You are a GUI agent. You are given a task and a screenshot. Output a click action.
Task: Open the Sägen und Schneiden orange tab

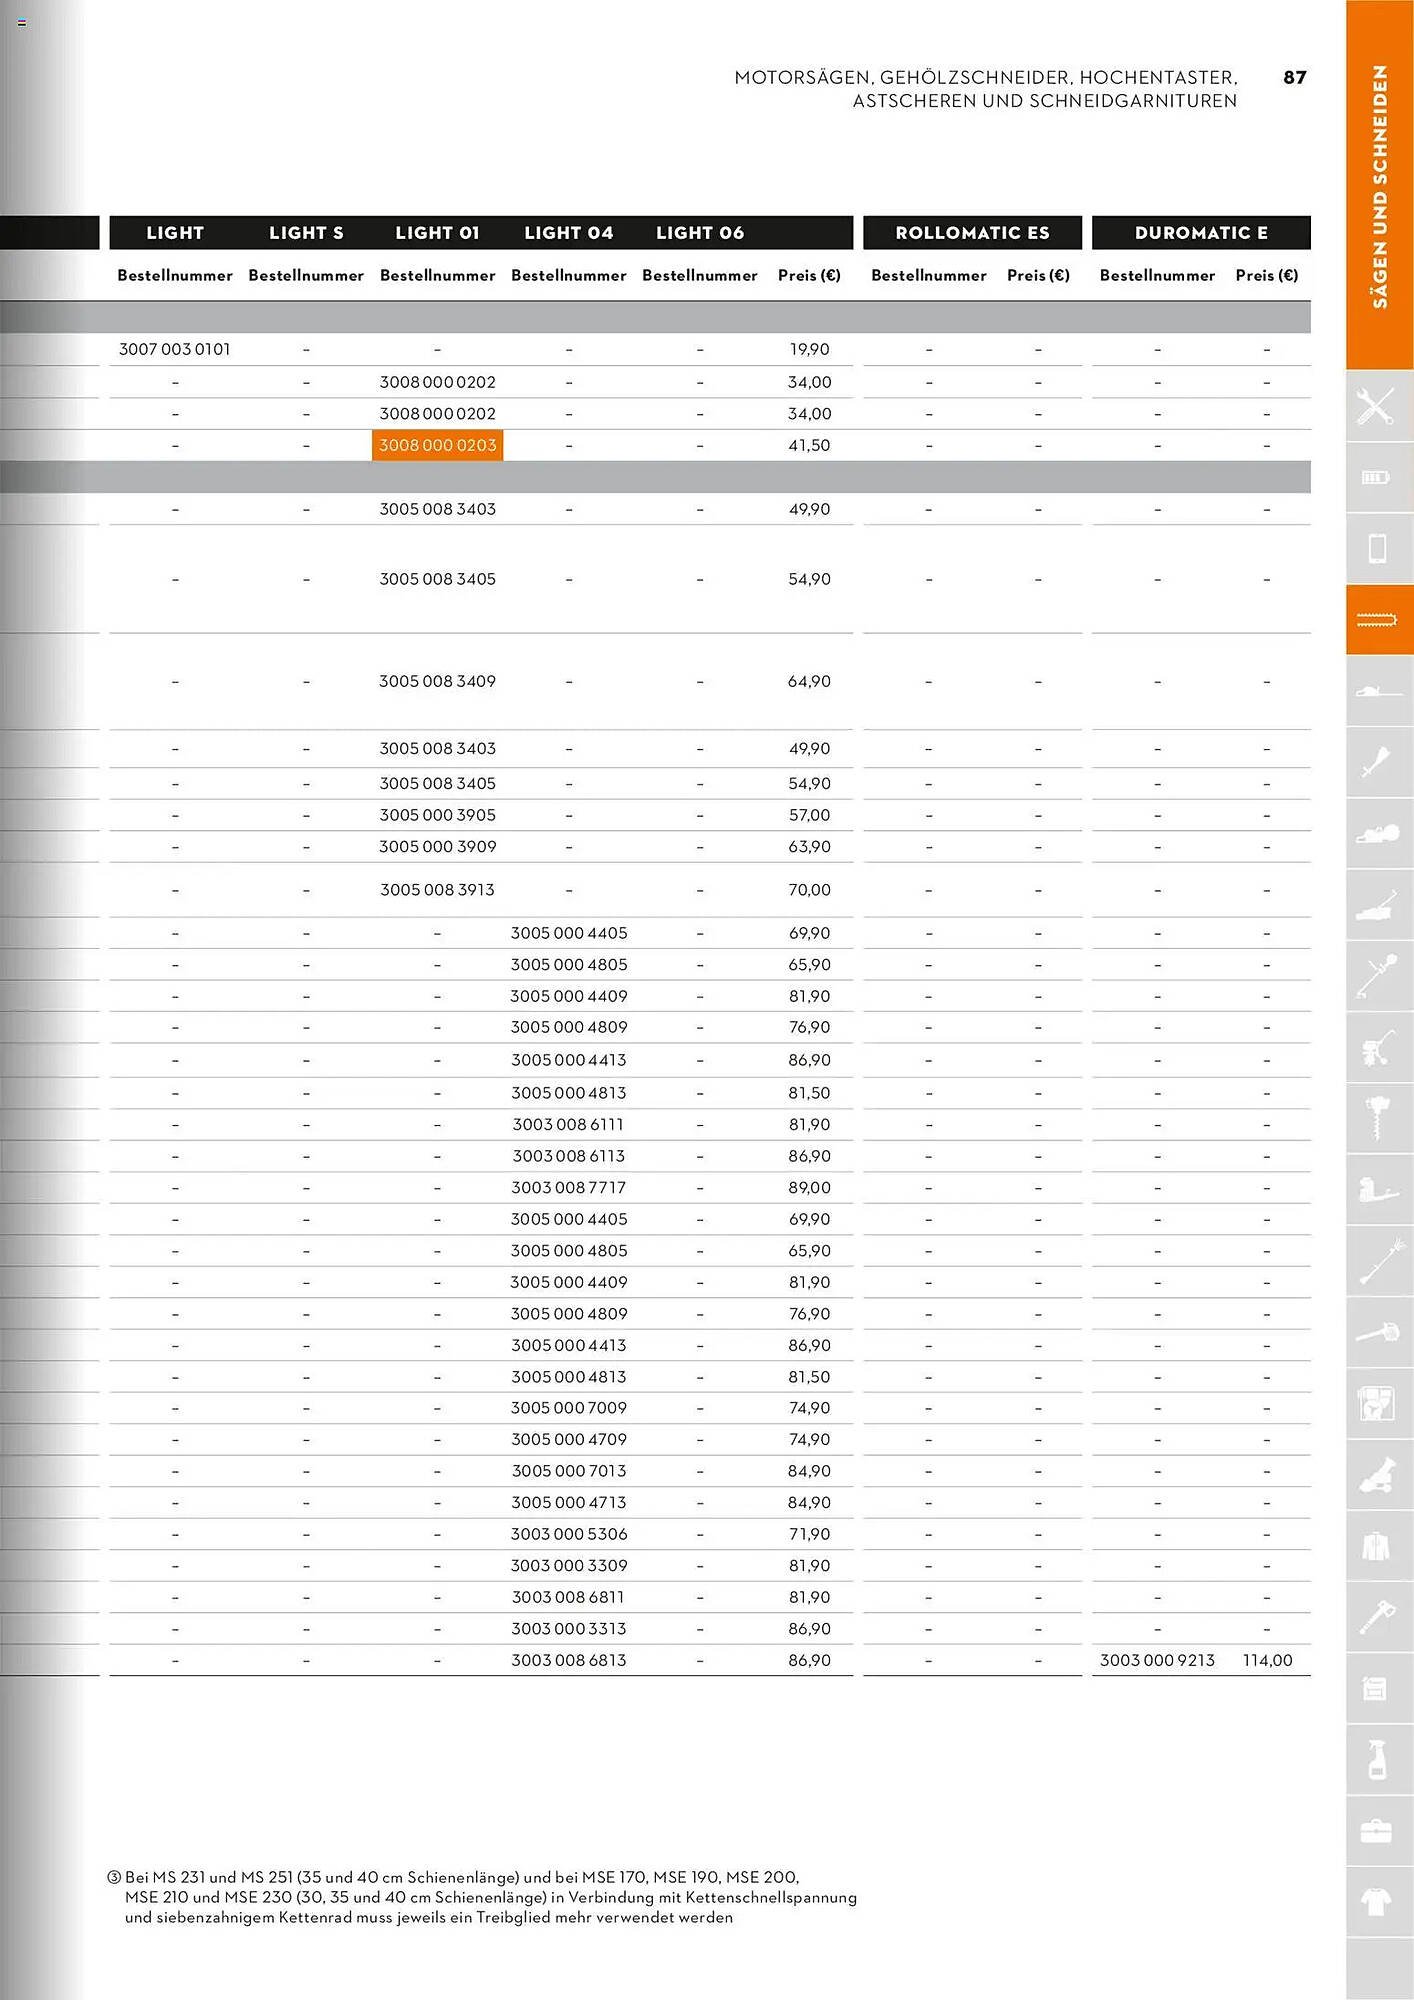point(1380,185)
